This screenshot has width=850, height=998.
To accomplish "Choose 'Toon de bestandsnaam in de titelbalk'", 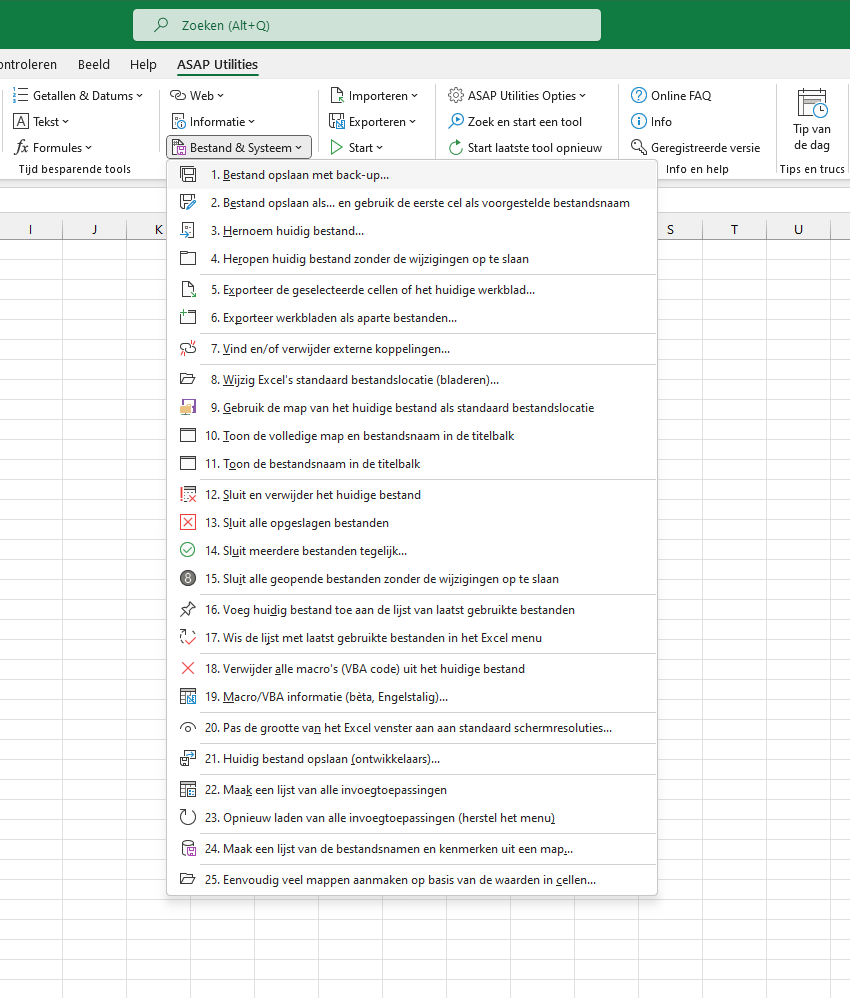I will coord(412,463).
